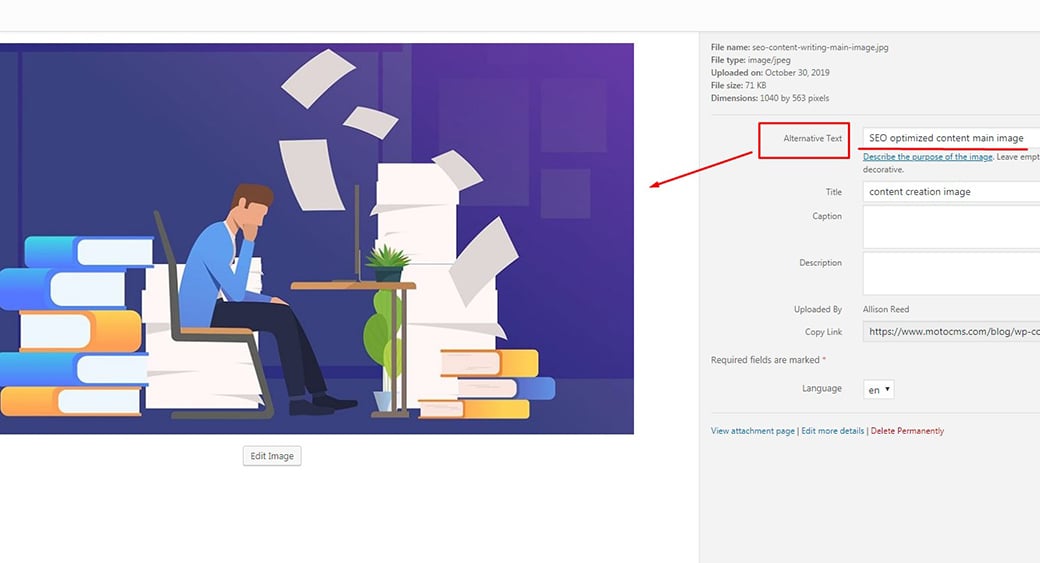1040x563 pixels.
Task: Expand the Language dropdown showing 'en'
Action: (x=879, y=390)
